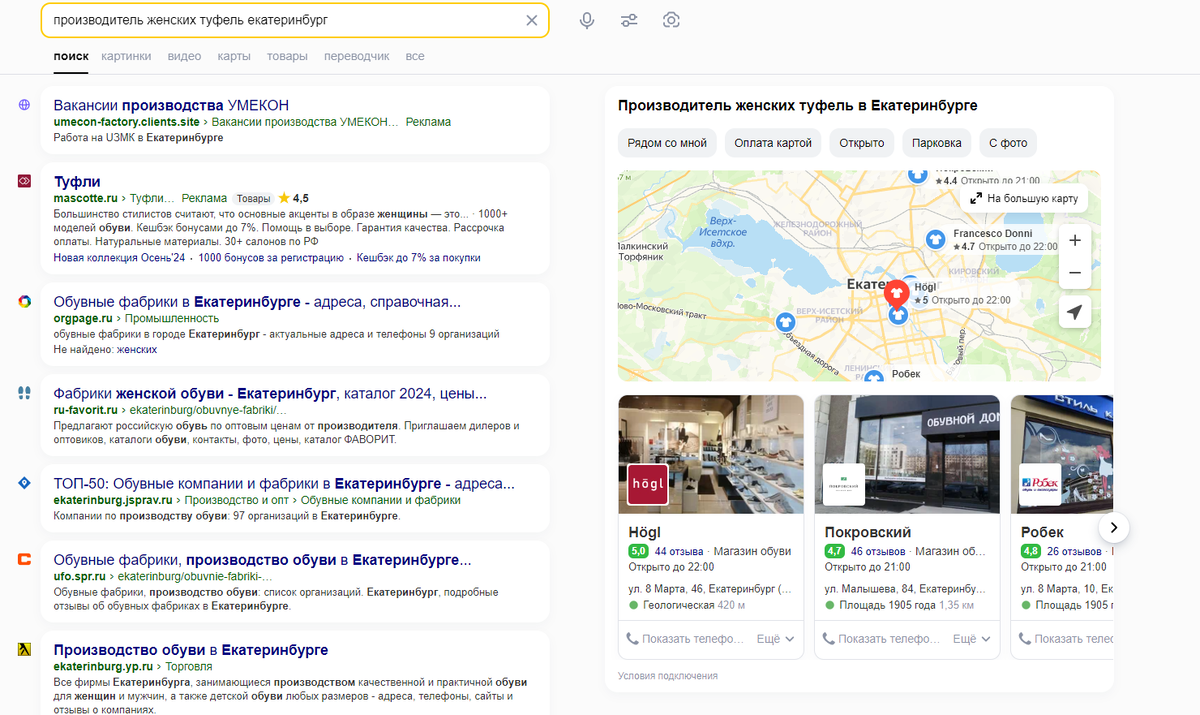Expand Ещё menu on Покровский card
The width and height of the screenshot is (1200, 715).
click(971, 639)
